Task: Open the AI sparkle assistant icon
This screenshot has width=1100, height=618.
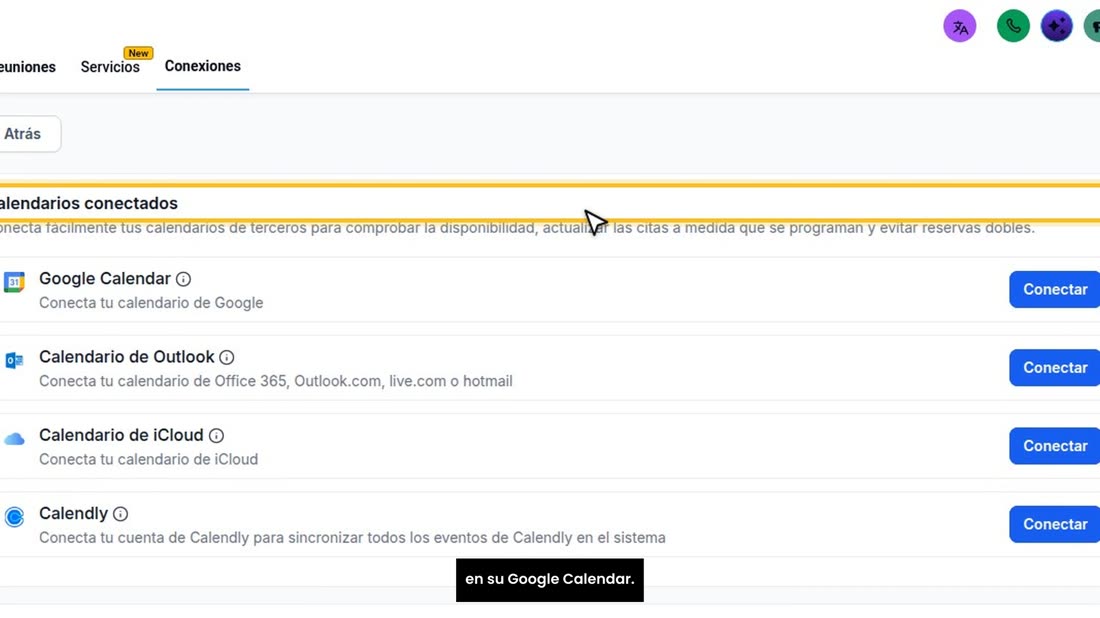Action: tap(1057, 27)
